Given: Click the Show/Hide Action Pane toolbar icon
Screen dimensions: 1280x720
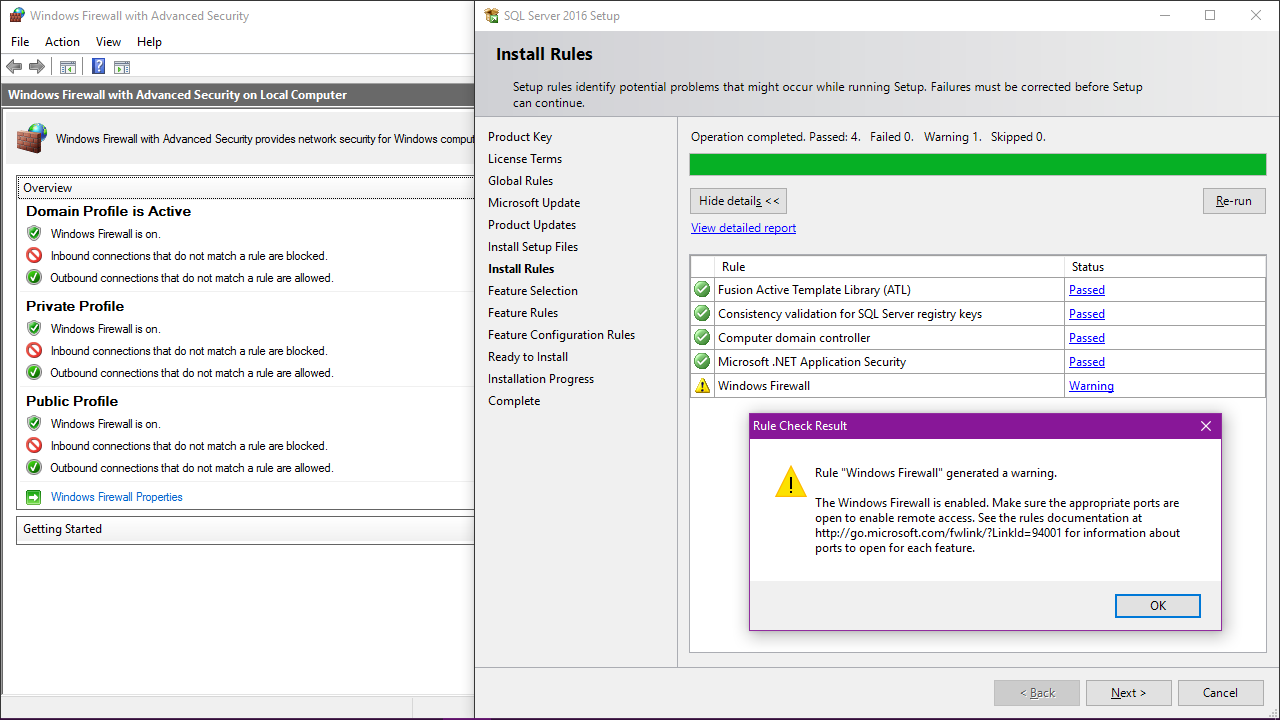Looking at the screenshot, I should 122,67.
